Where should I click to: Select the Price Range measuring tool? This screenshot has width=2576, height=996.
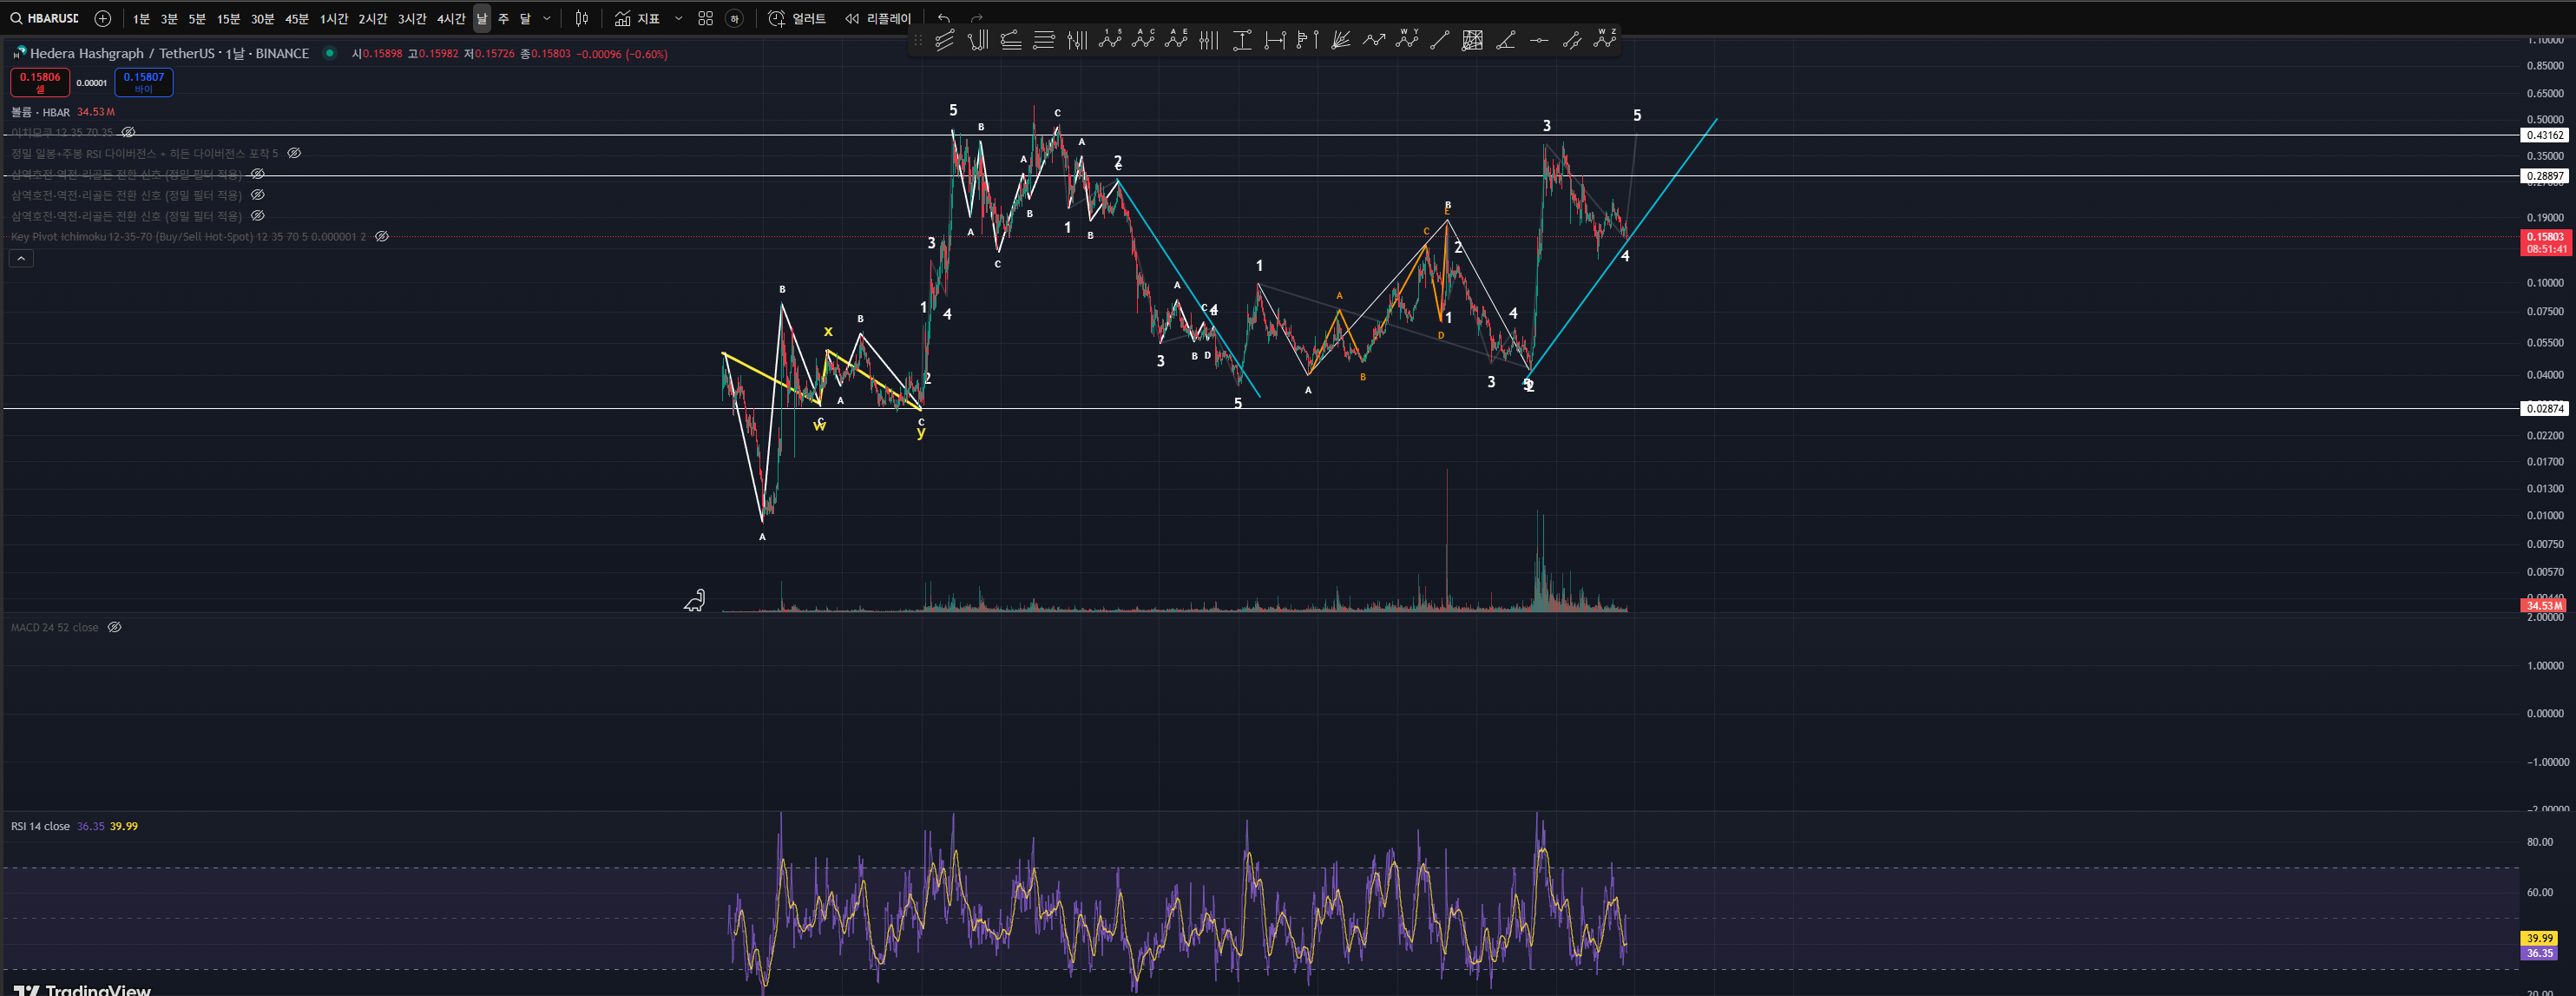tap(1242, 40)
